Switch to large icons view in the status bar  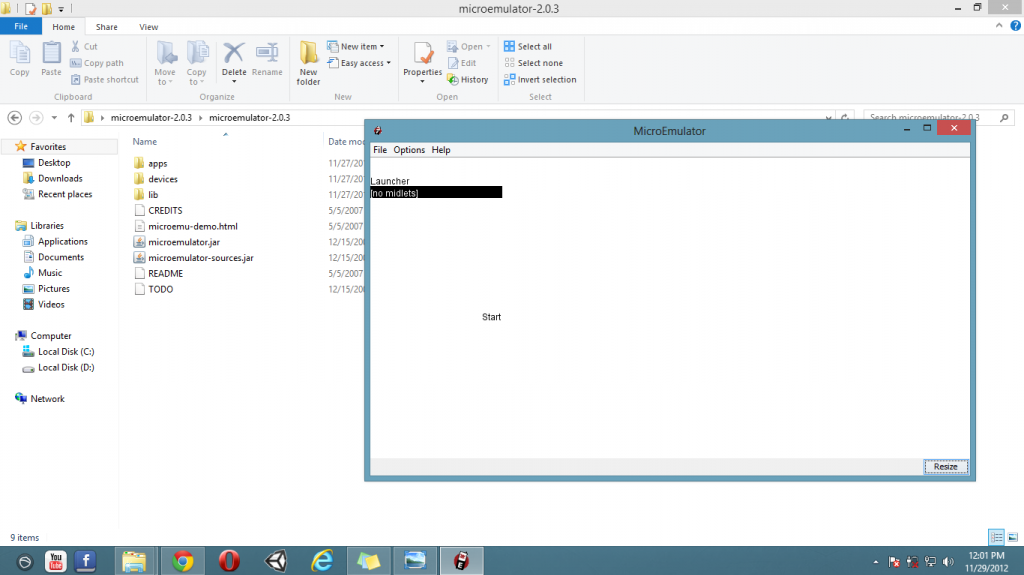(1012, 537)
